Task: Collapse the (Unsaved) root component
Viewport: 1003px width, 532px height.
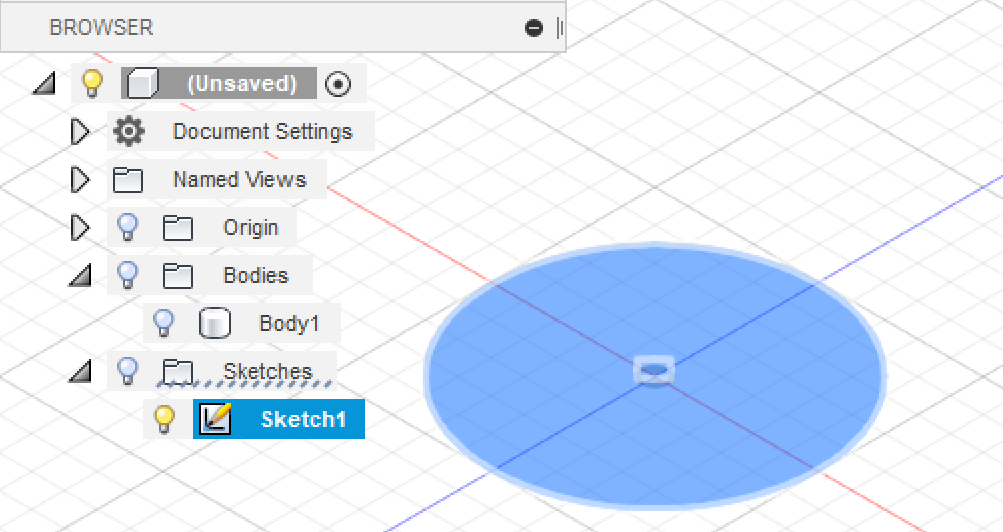Action: pyautogui.click(x=44, y=83)
